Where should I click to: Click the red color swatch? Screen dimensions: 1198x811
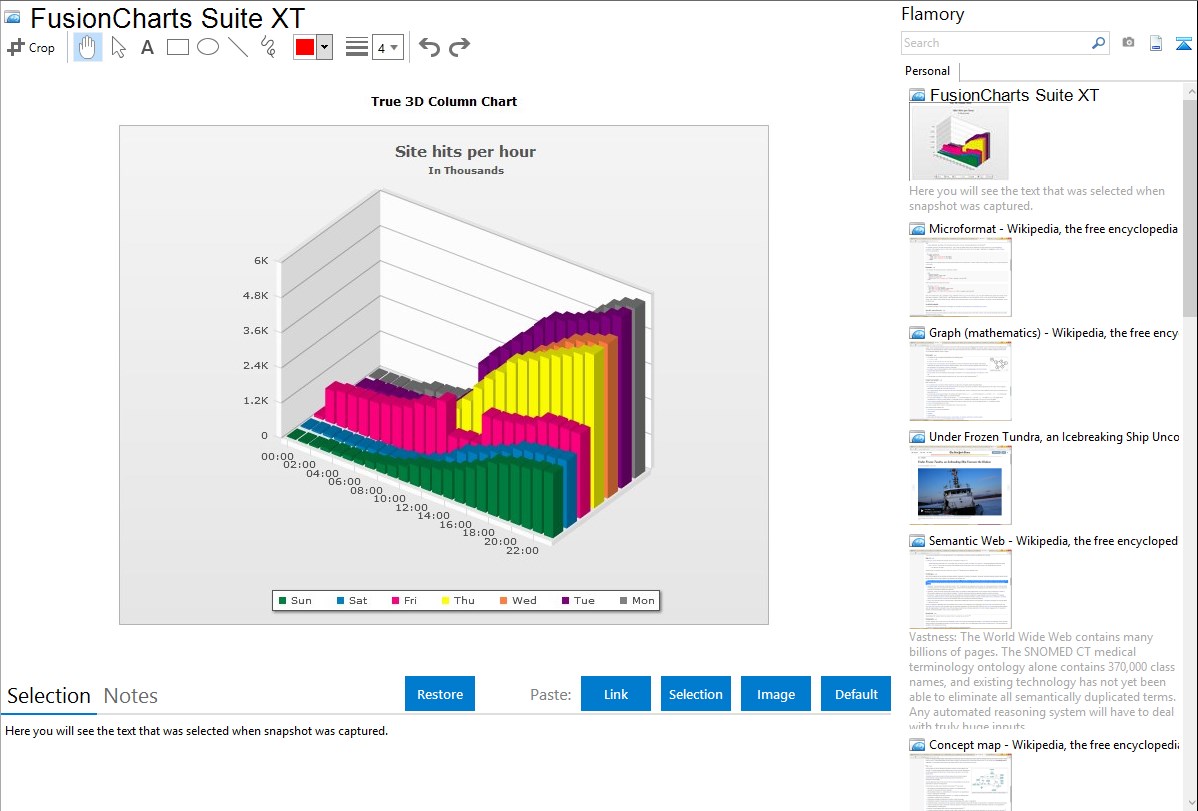point(305,47)
